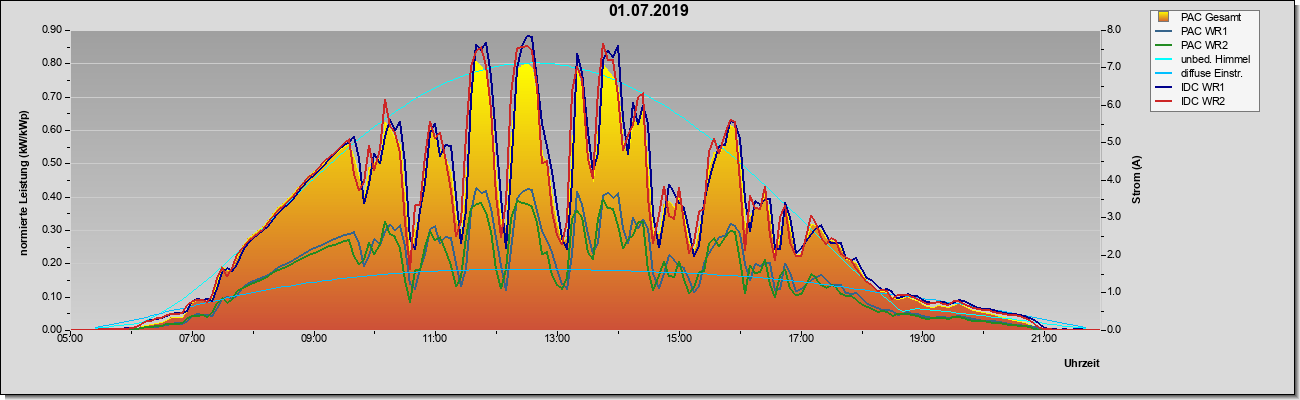Click the 13:00 time axis label
This screenshot has width=1300, height=400.
557,339
